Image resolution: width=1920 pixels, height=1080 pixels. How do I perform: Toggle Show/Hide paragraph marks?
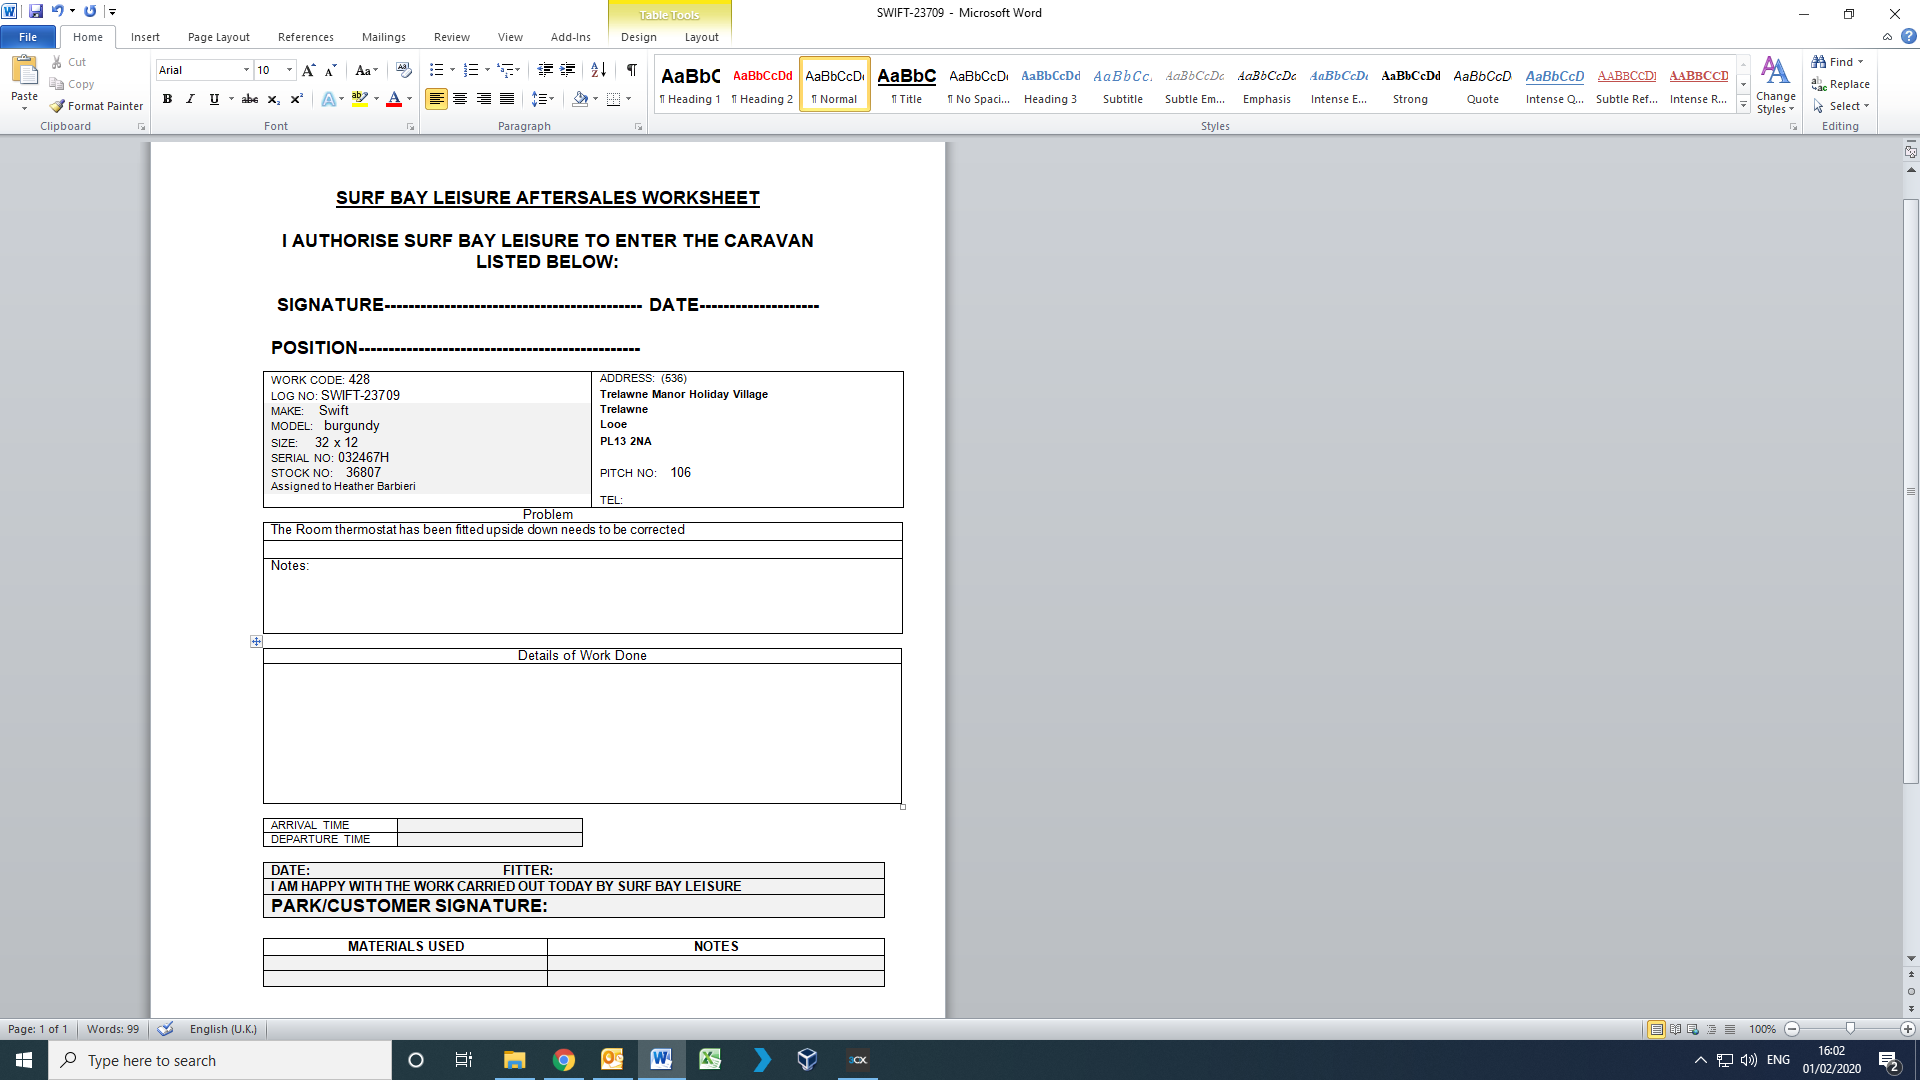(x=632, y=70)
